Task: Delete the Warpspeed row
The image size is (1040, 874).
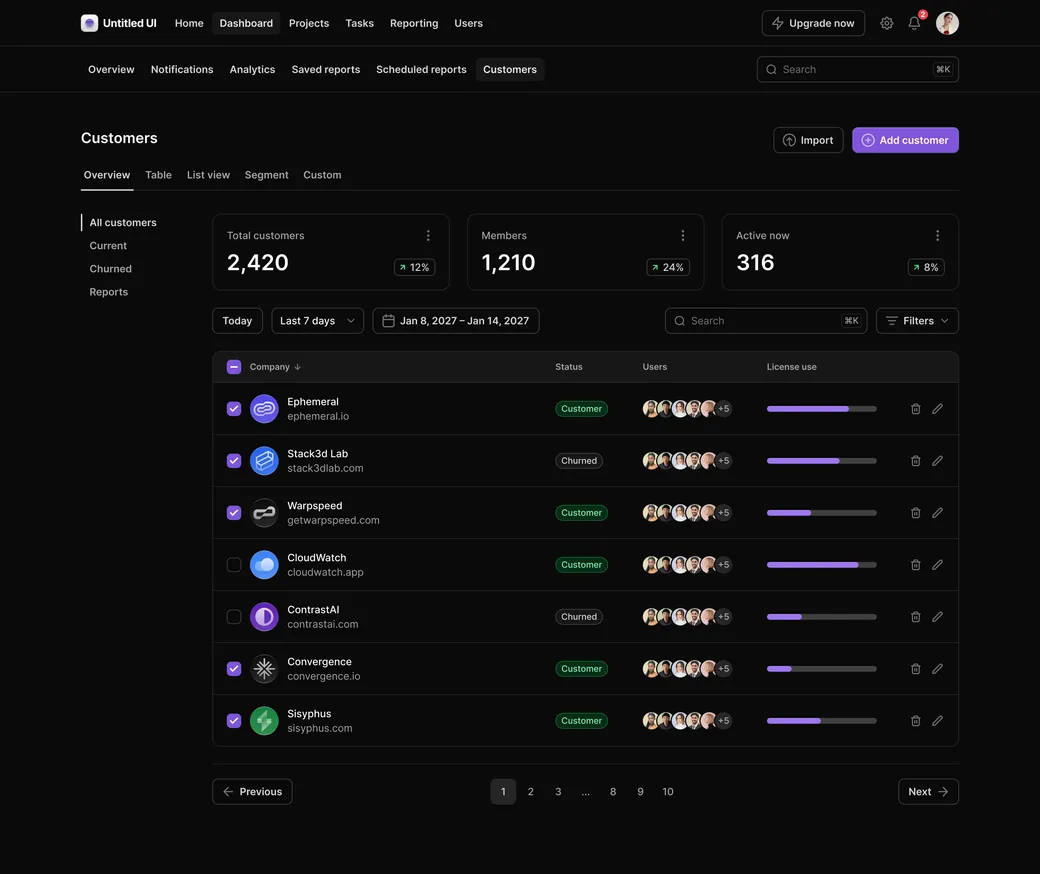Action: tap(915, 513)
